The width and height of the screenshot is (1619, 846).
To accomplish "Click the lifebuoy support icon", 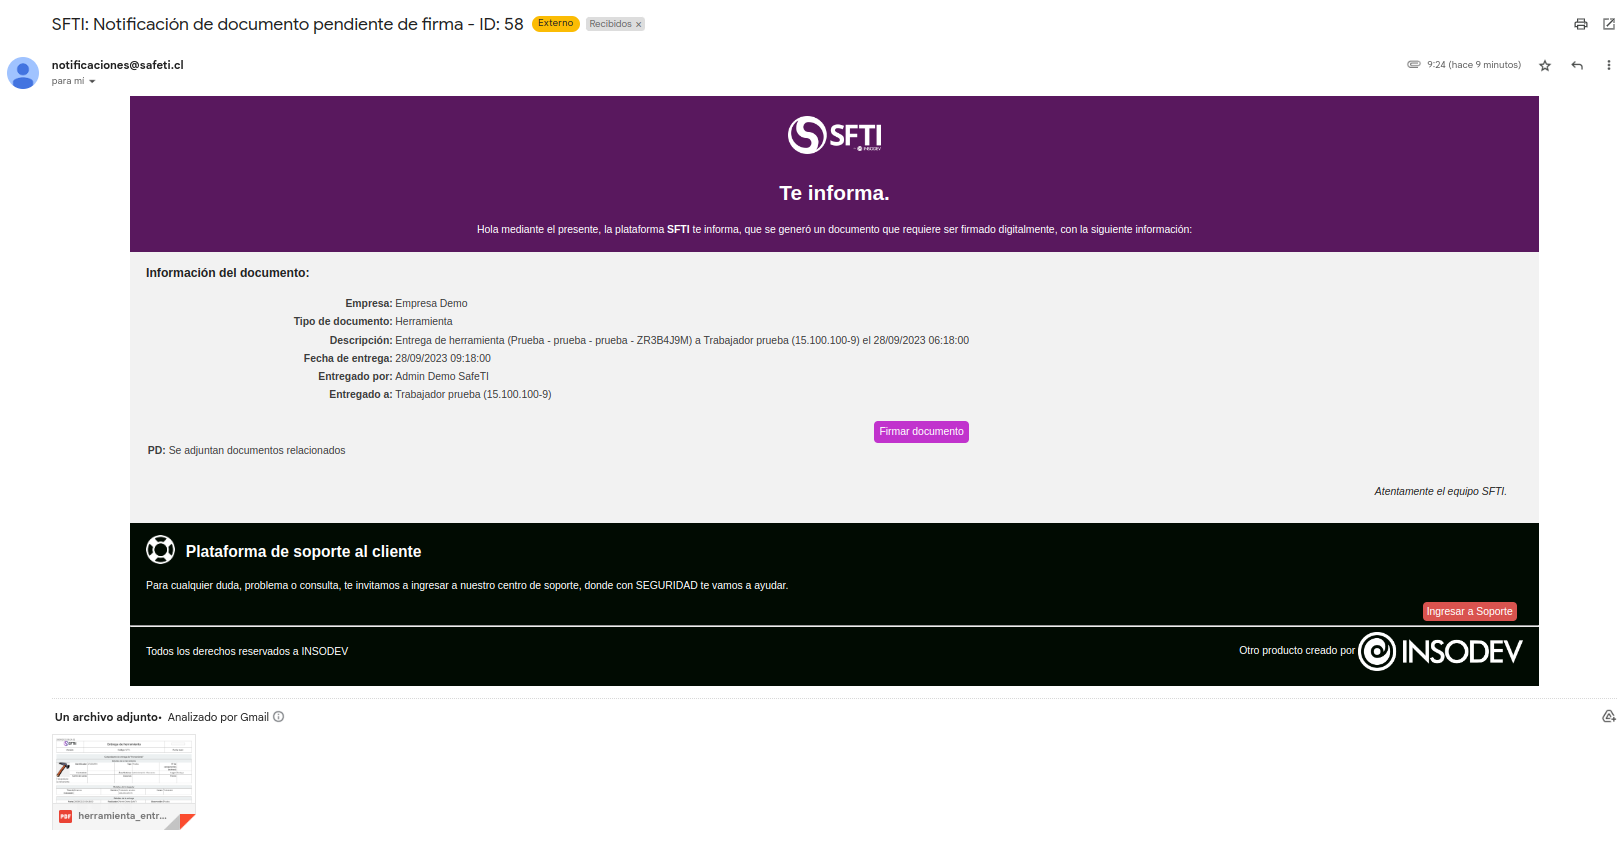I will click(160, 550).
